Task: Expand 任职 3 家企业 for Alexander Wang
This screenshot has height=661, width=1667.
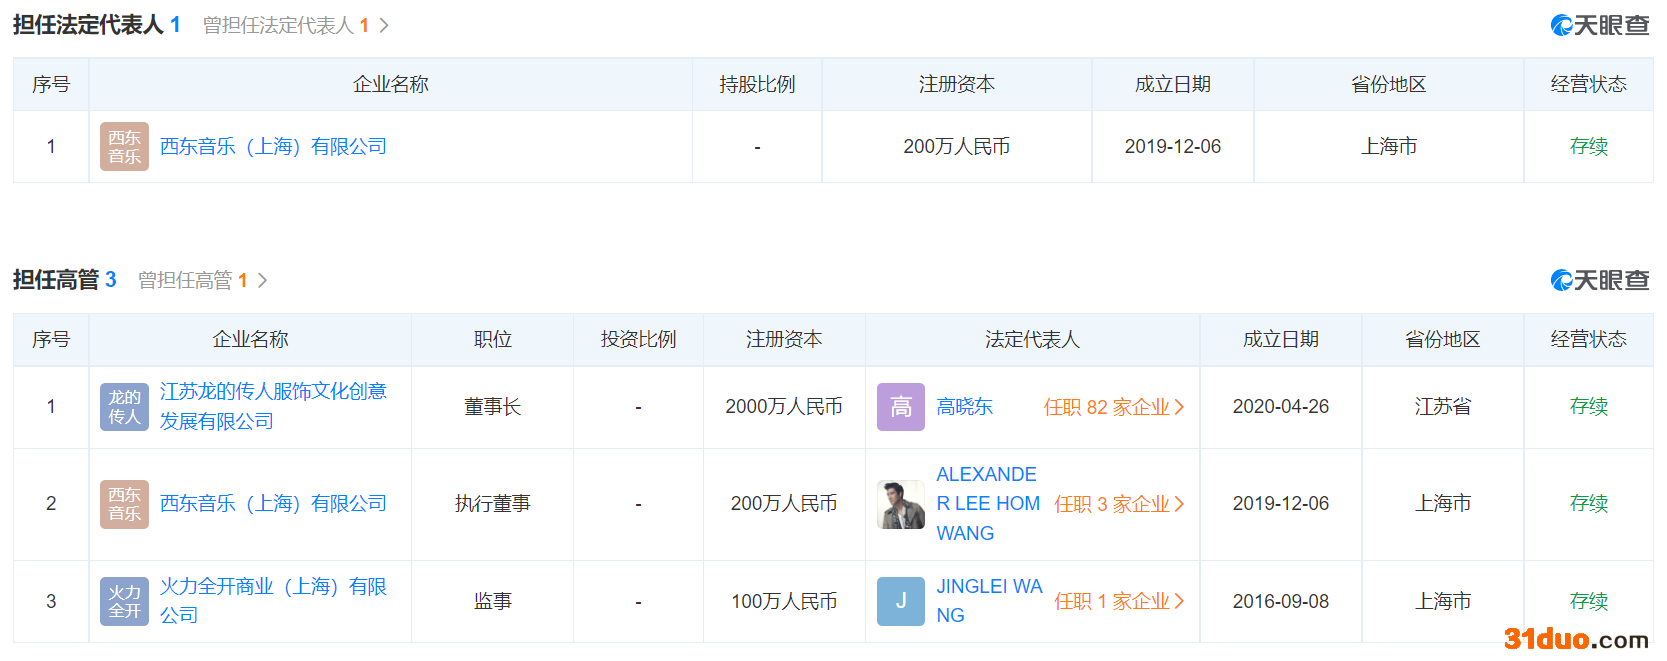Action: coord(1118,504)
